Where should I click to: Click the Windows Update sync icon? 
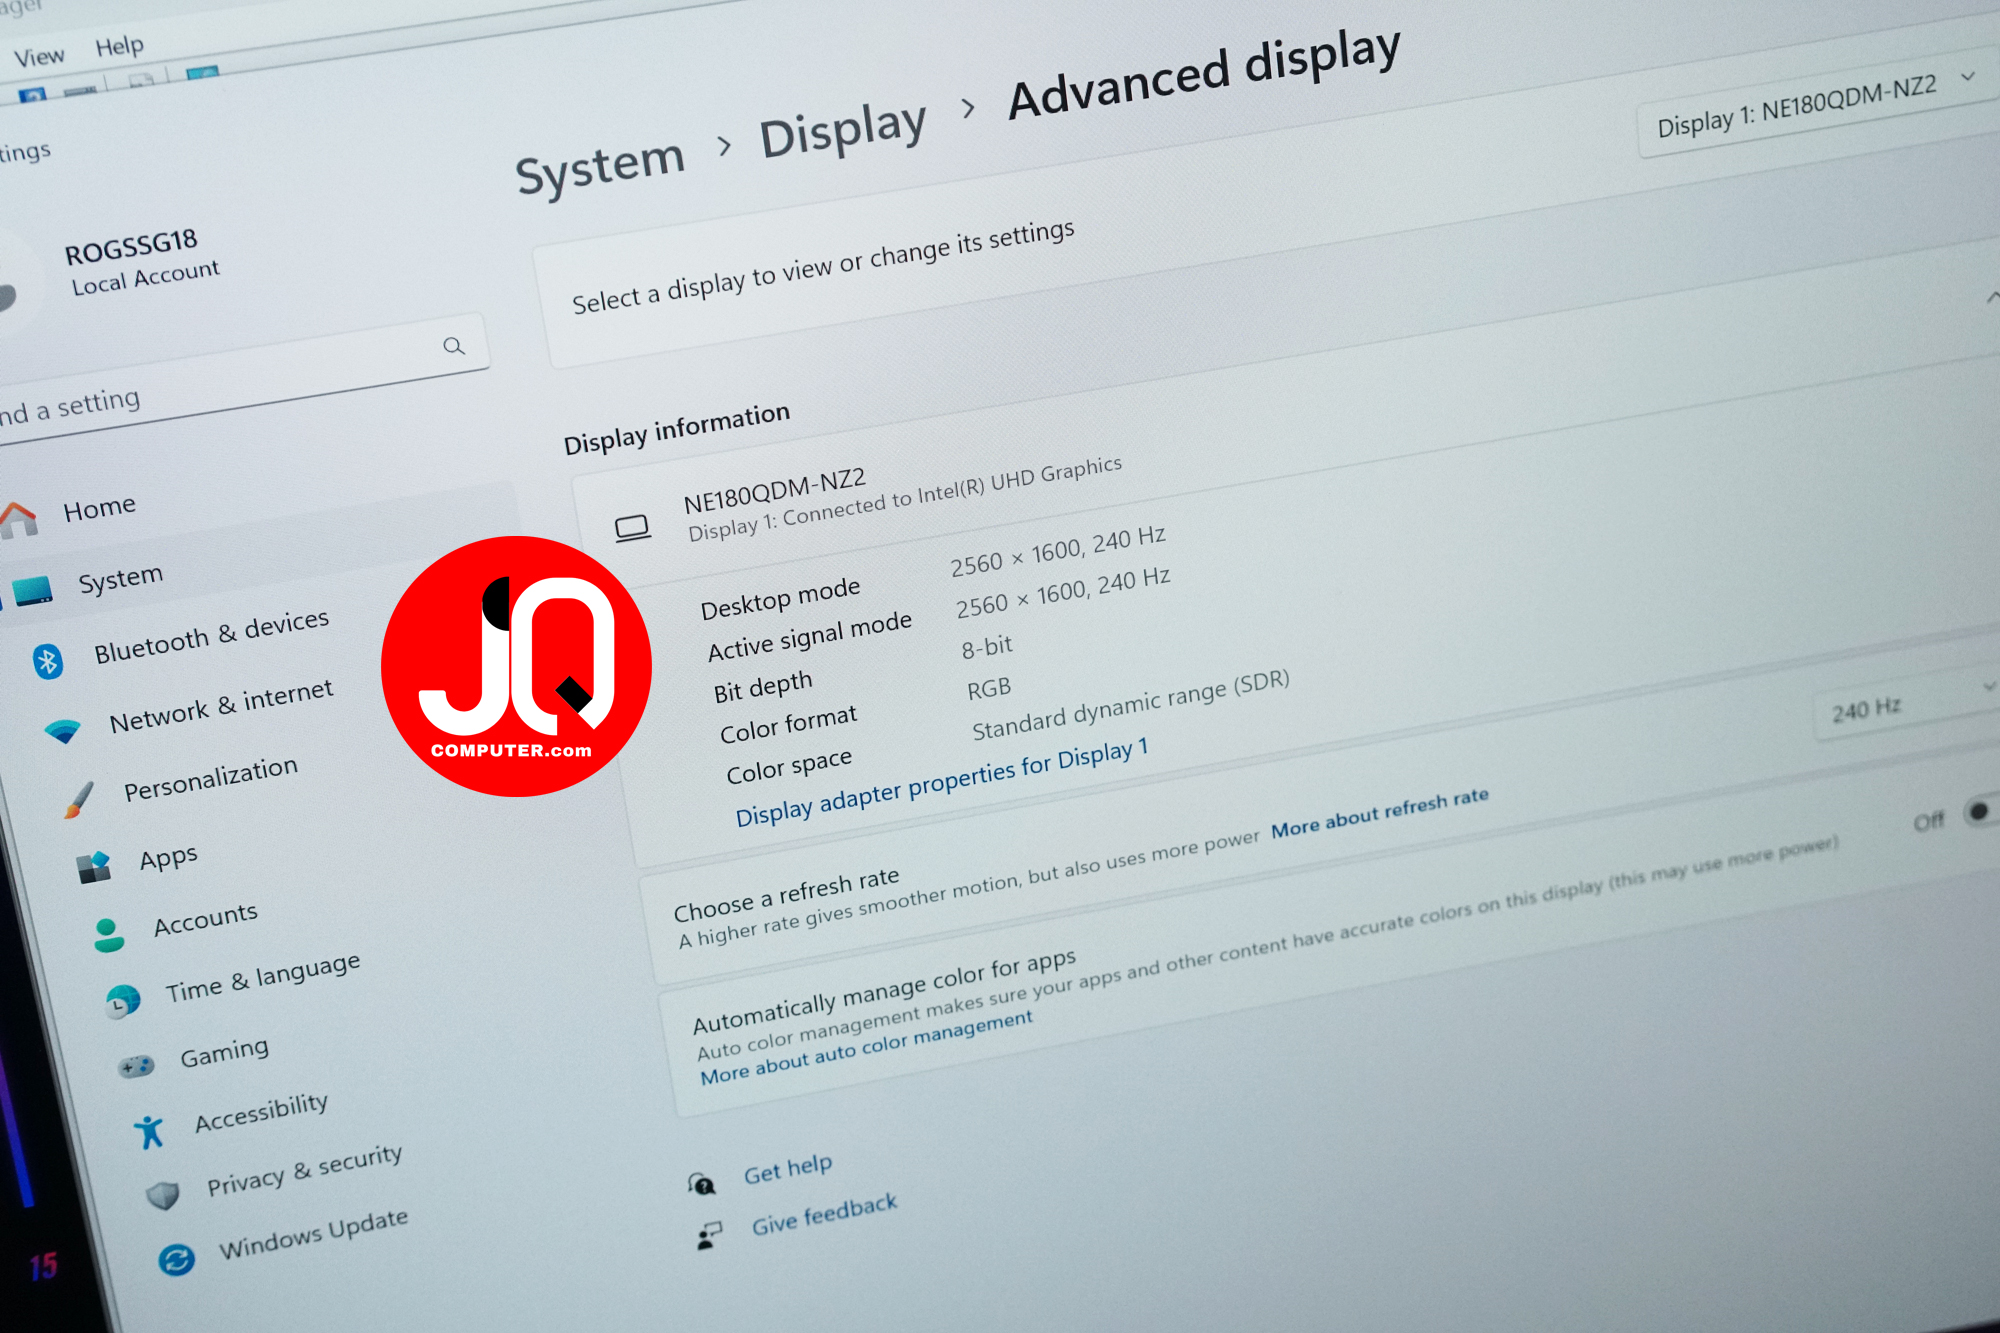[x=177, y=1259]
